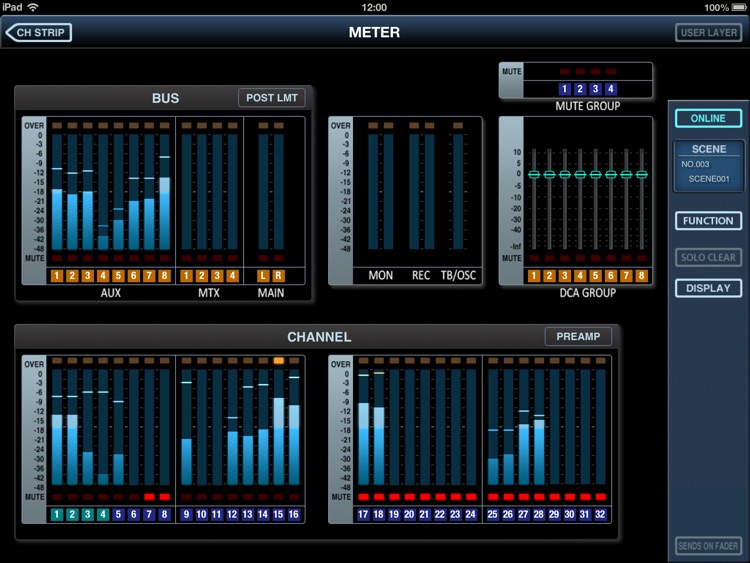Select AUX bus 4 number button
The image size is (750, 563).
pyautogui.click(x=103, y=276)
